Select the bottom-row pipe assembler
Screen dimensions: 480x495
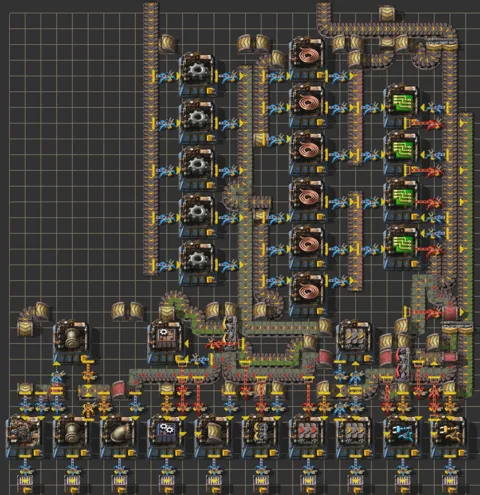71,436
